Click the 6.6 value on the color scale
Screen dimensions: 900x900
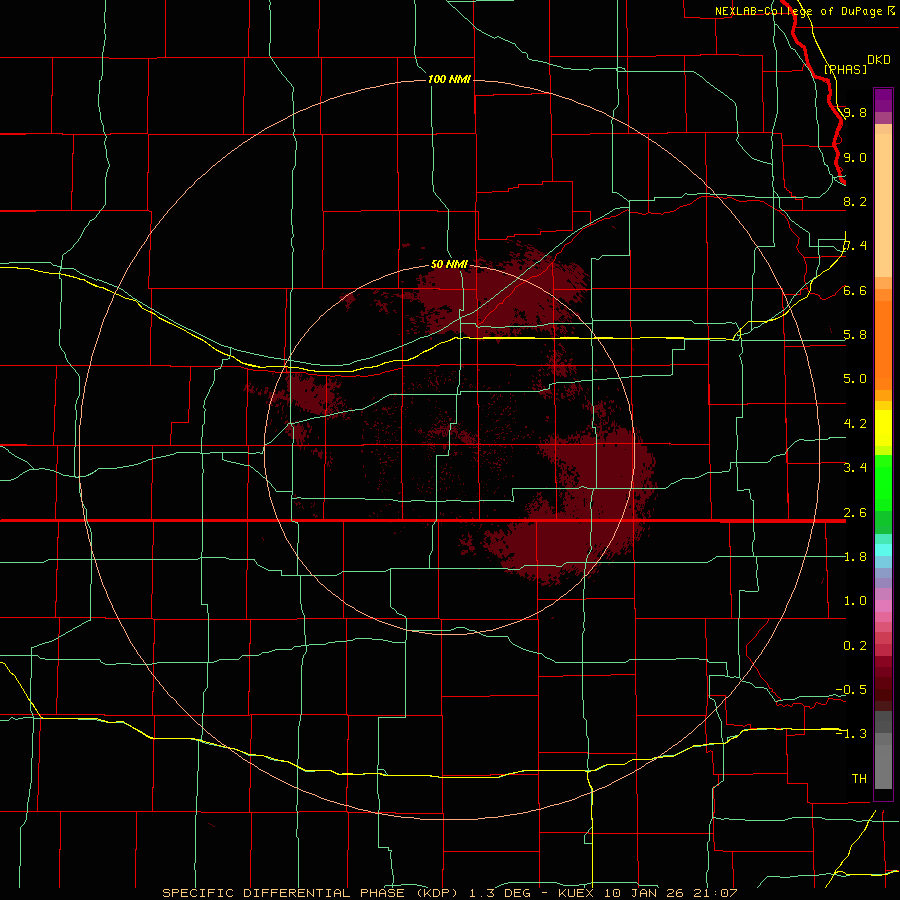(x=855, y=290)
